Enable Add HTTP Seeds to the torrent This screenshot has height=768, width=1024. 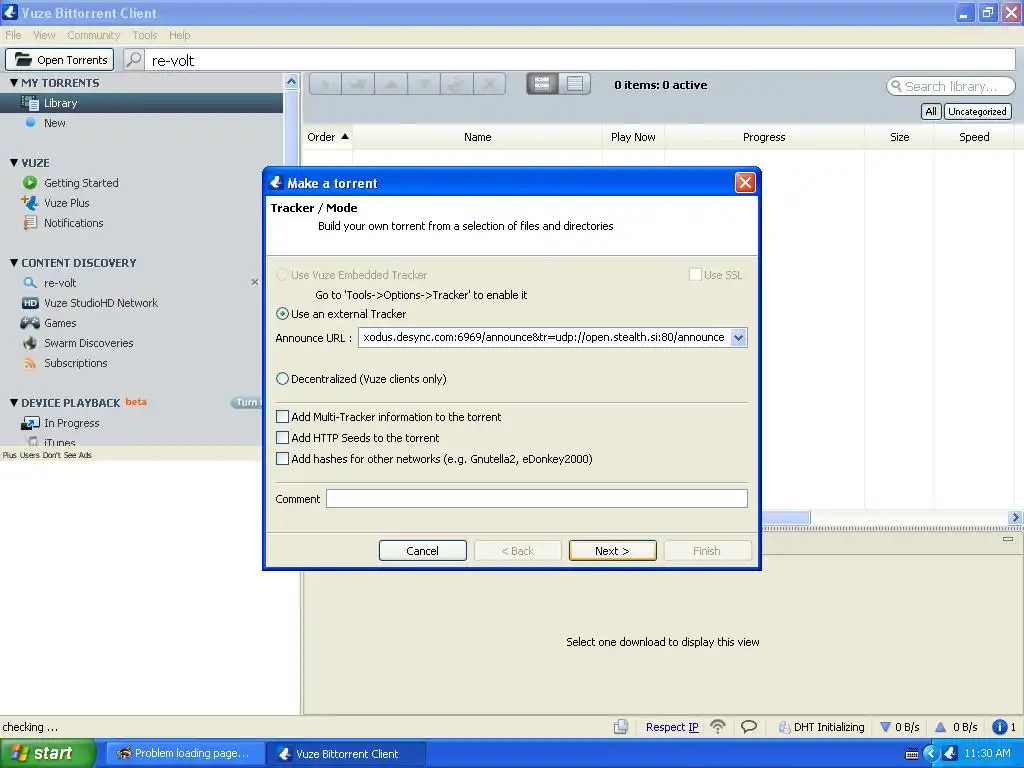click(282, 438)
